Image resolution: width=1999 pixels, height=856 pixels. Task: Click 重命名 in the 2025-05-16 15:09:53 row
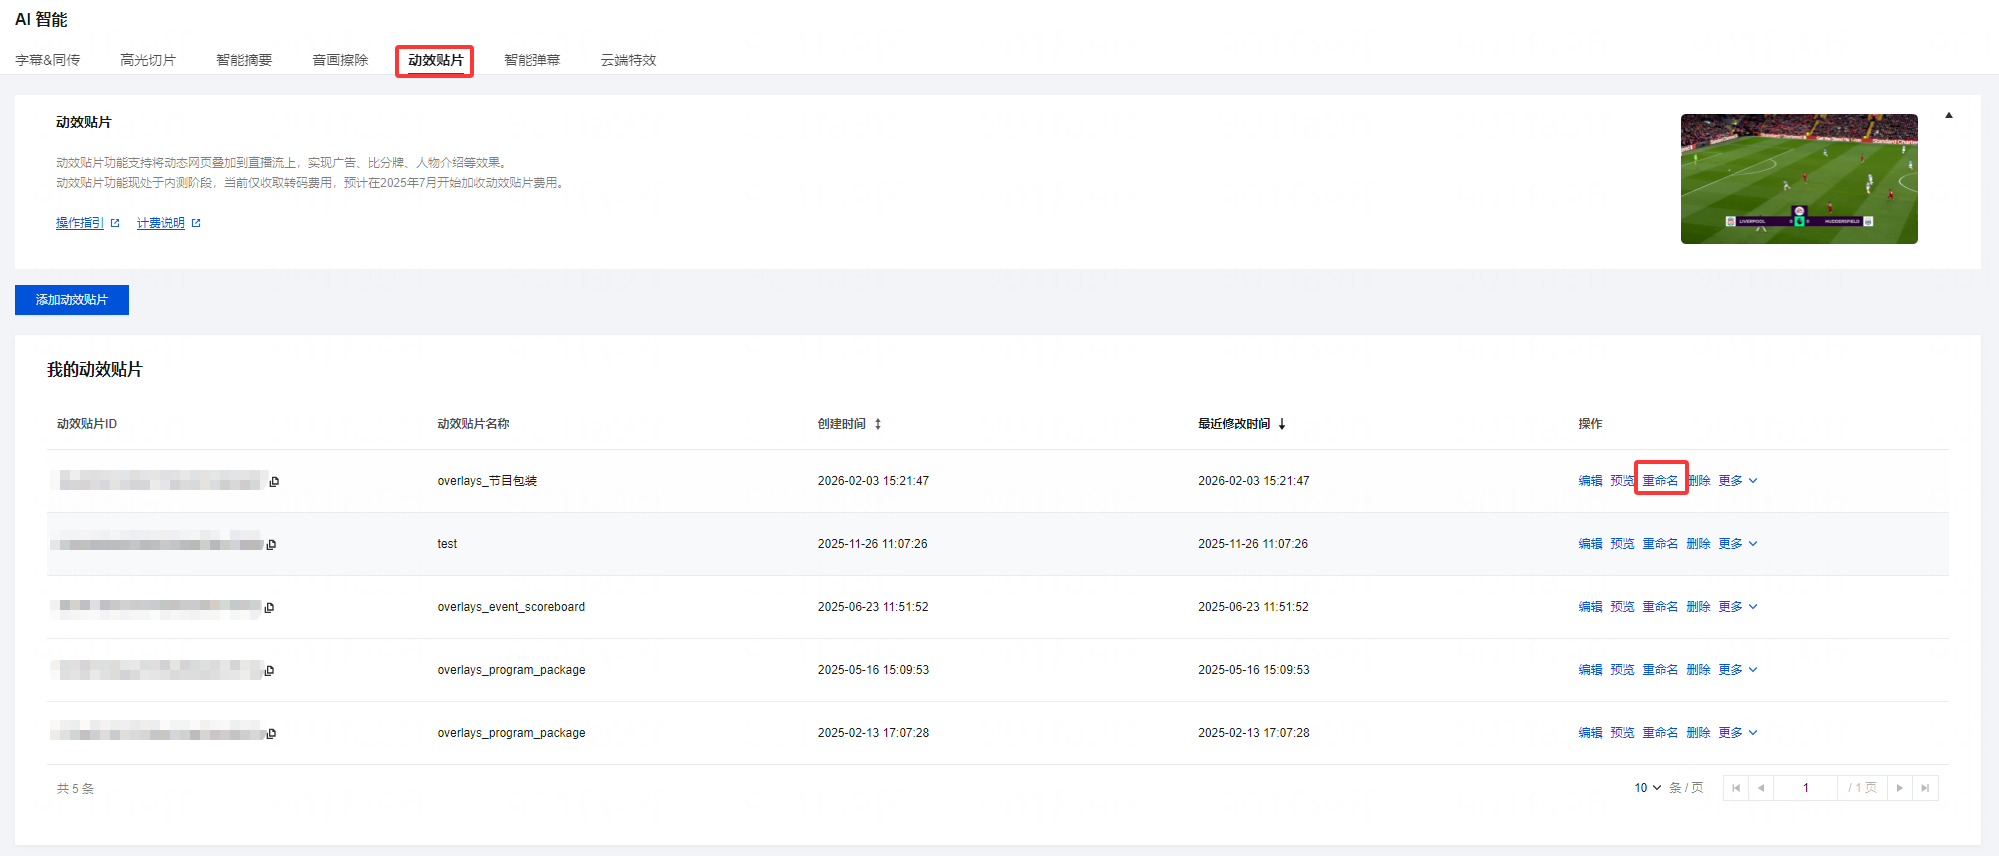click(x=1660, y=670)
